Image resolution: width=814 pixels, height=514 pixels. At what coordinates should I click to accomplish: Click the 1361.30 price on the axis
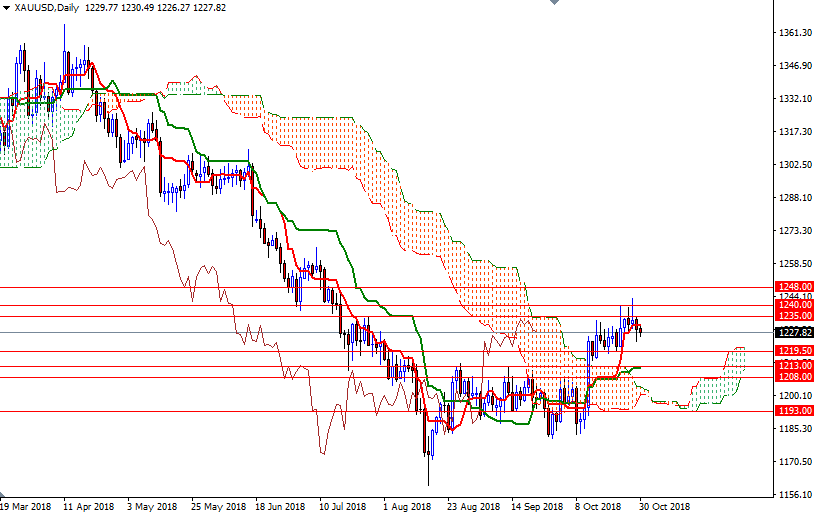[x=793, y=33]
